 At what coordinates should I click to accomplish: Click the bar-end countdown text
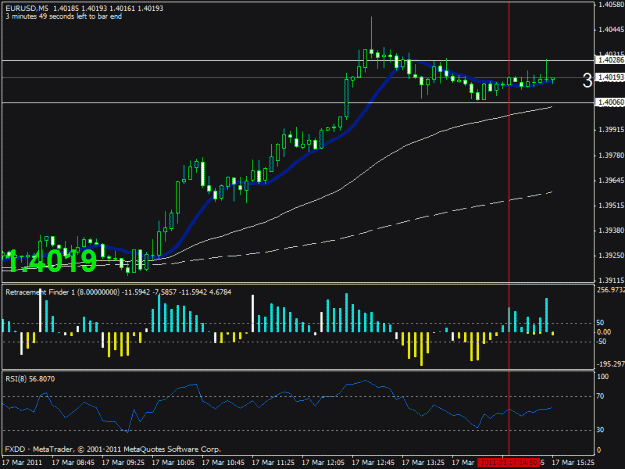64,17
